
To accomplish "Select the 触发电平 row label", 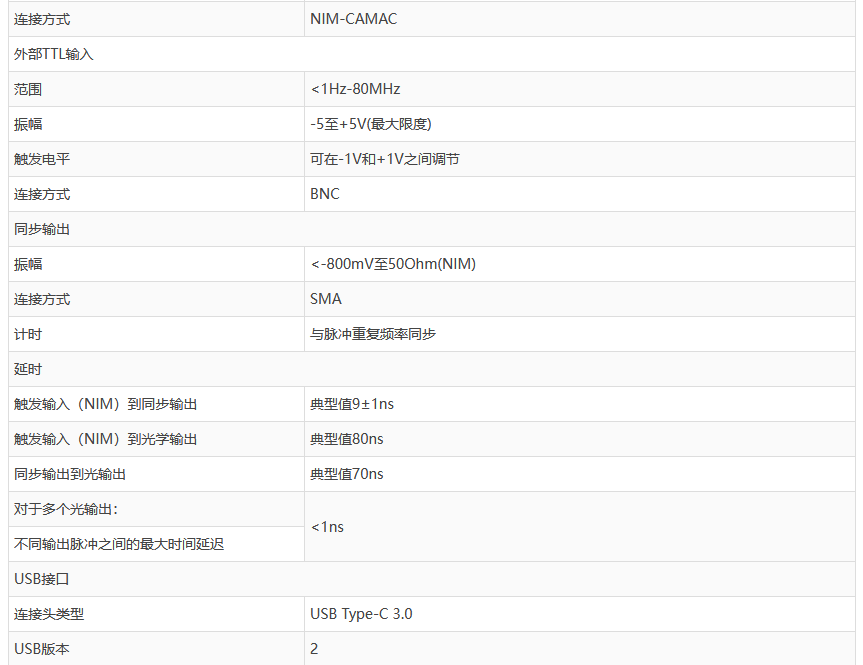I will (x=42, y=159).
